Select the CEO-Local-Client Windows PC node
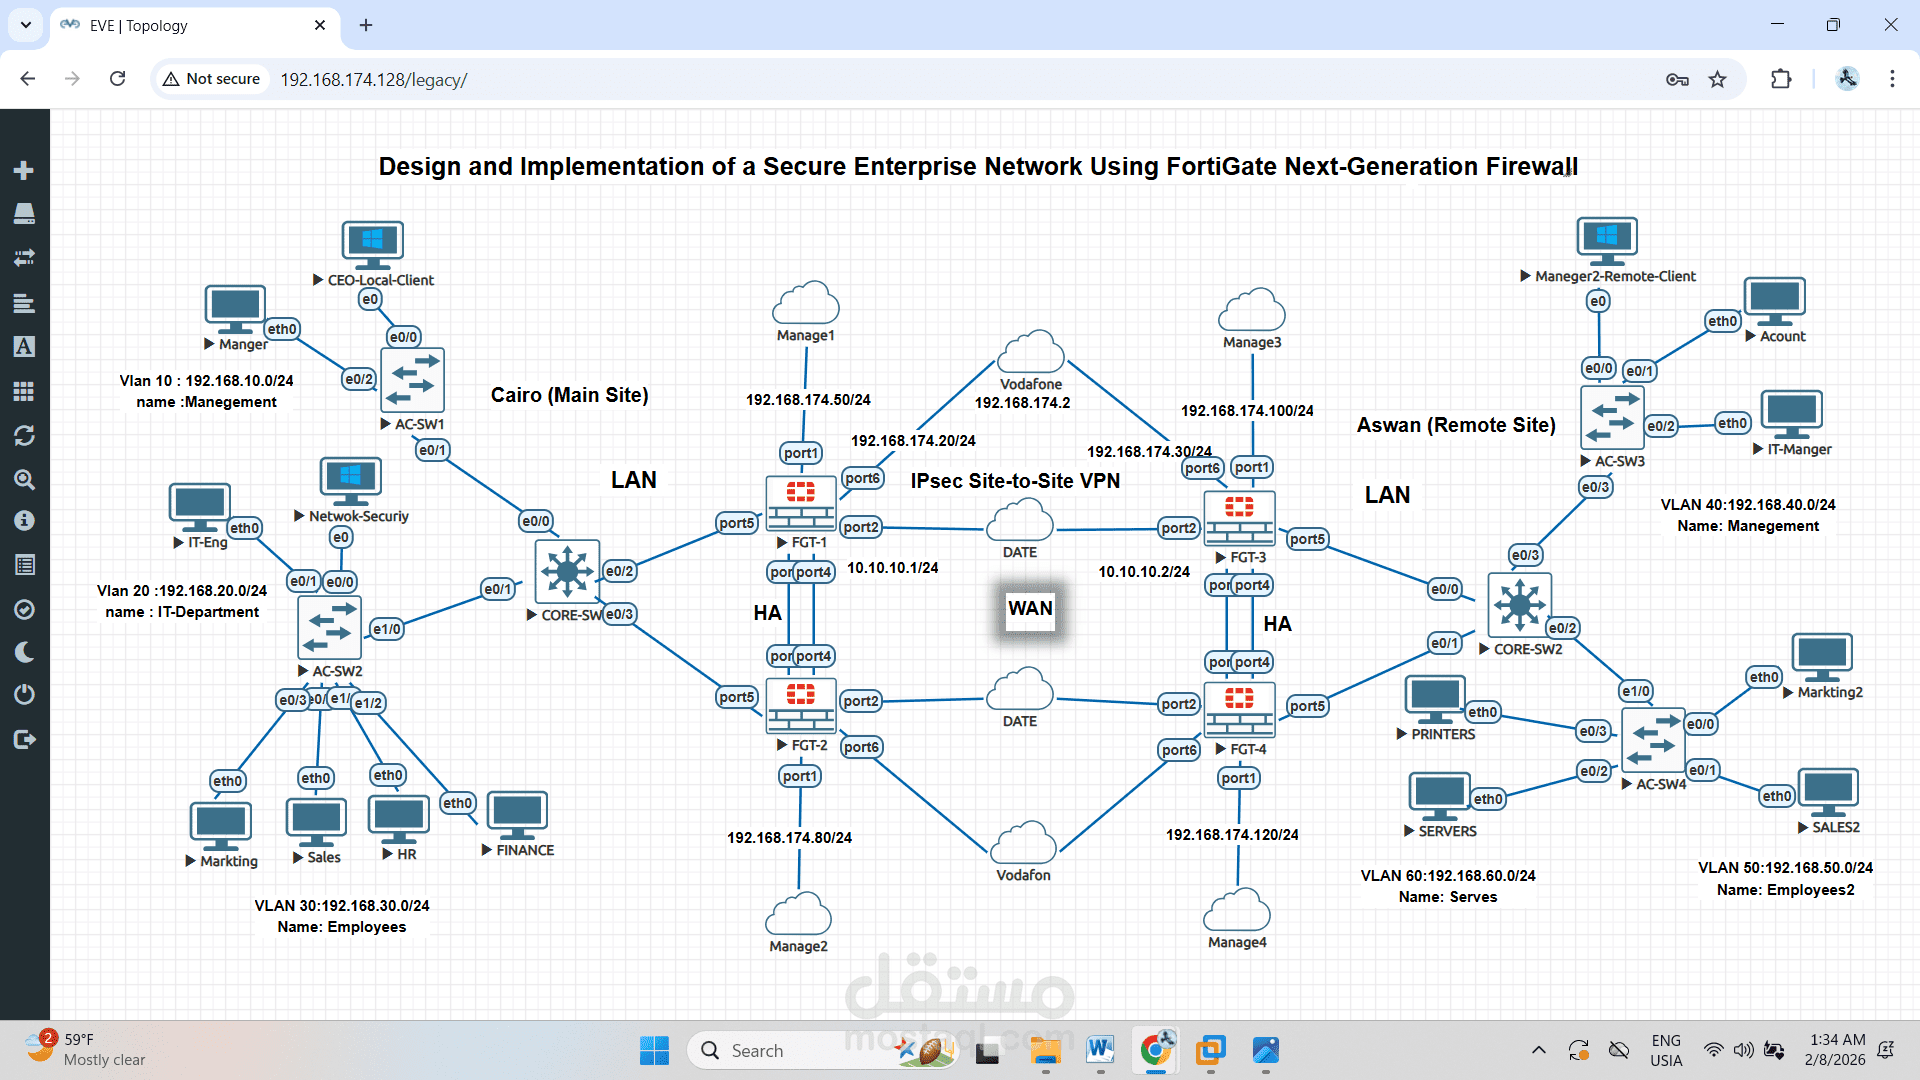Screen dimensions: 1920x1080 pos(373,246)
